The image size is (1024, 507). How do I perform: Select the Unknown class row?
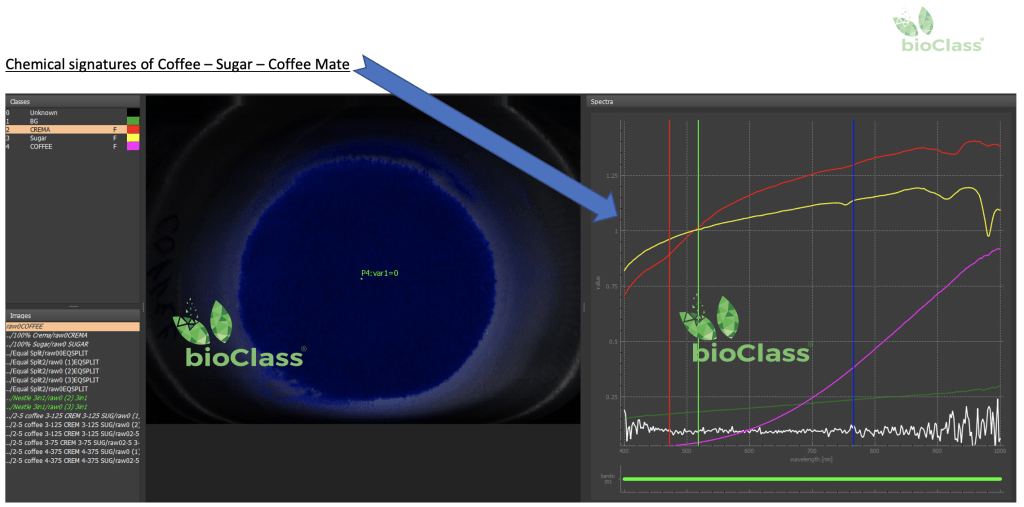coord(72,112)
